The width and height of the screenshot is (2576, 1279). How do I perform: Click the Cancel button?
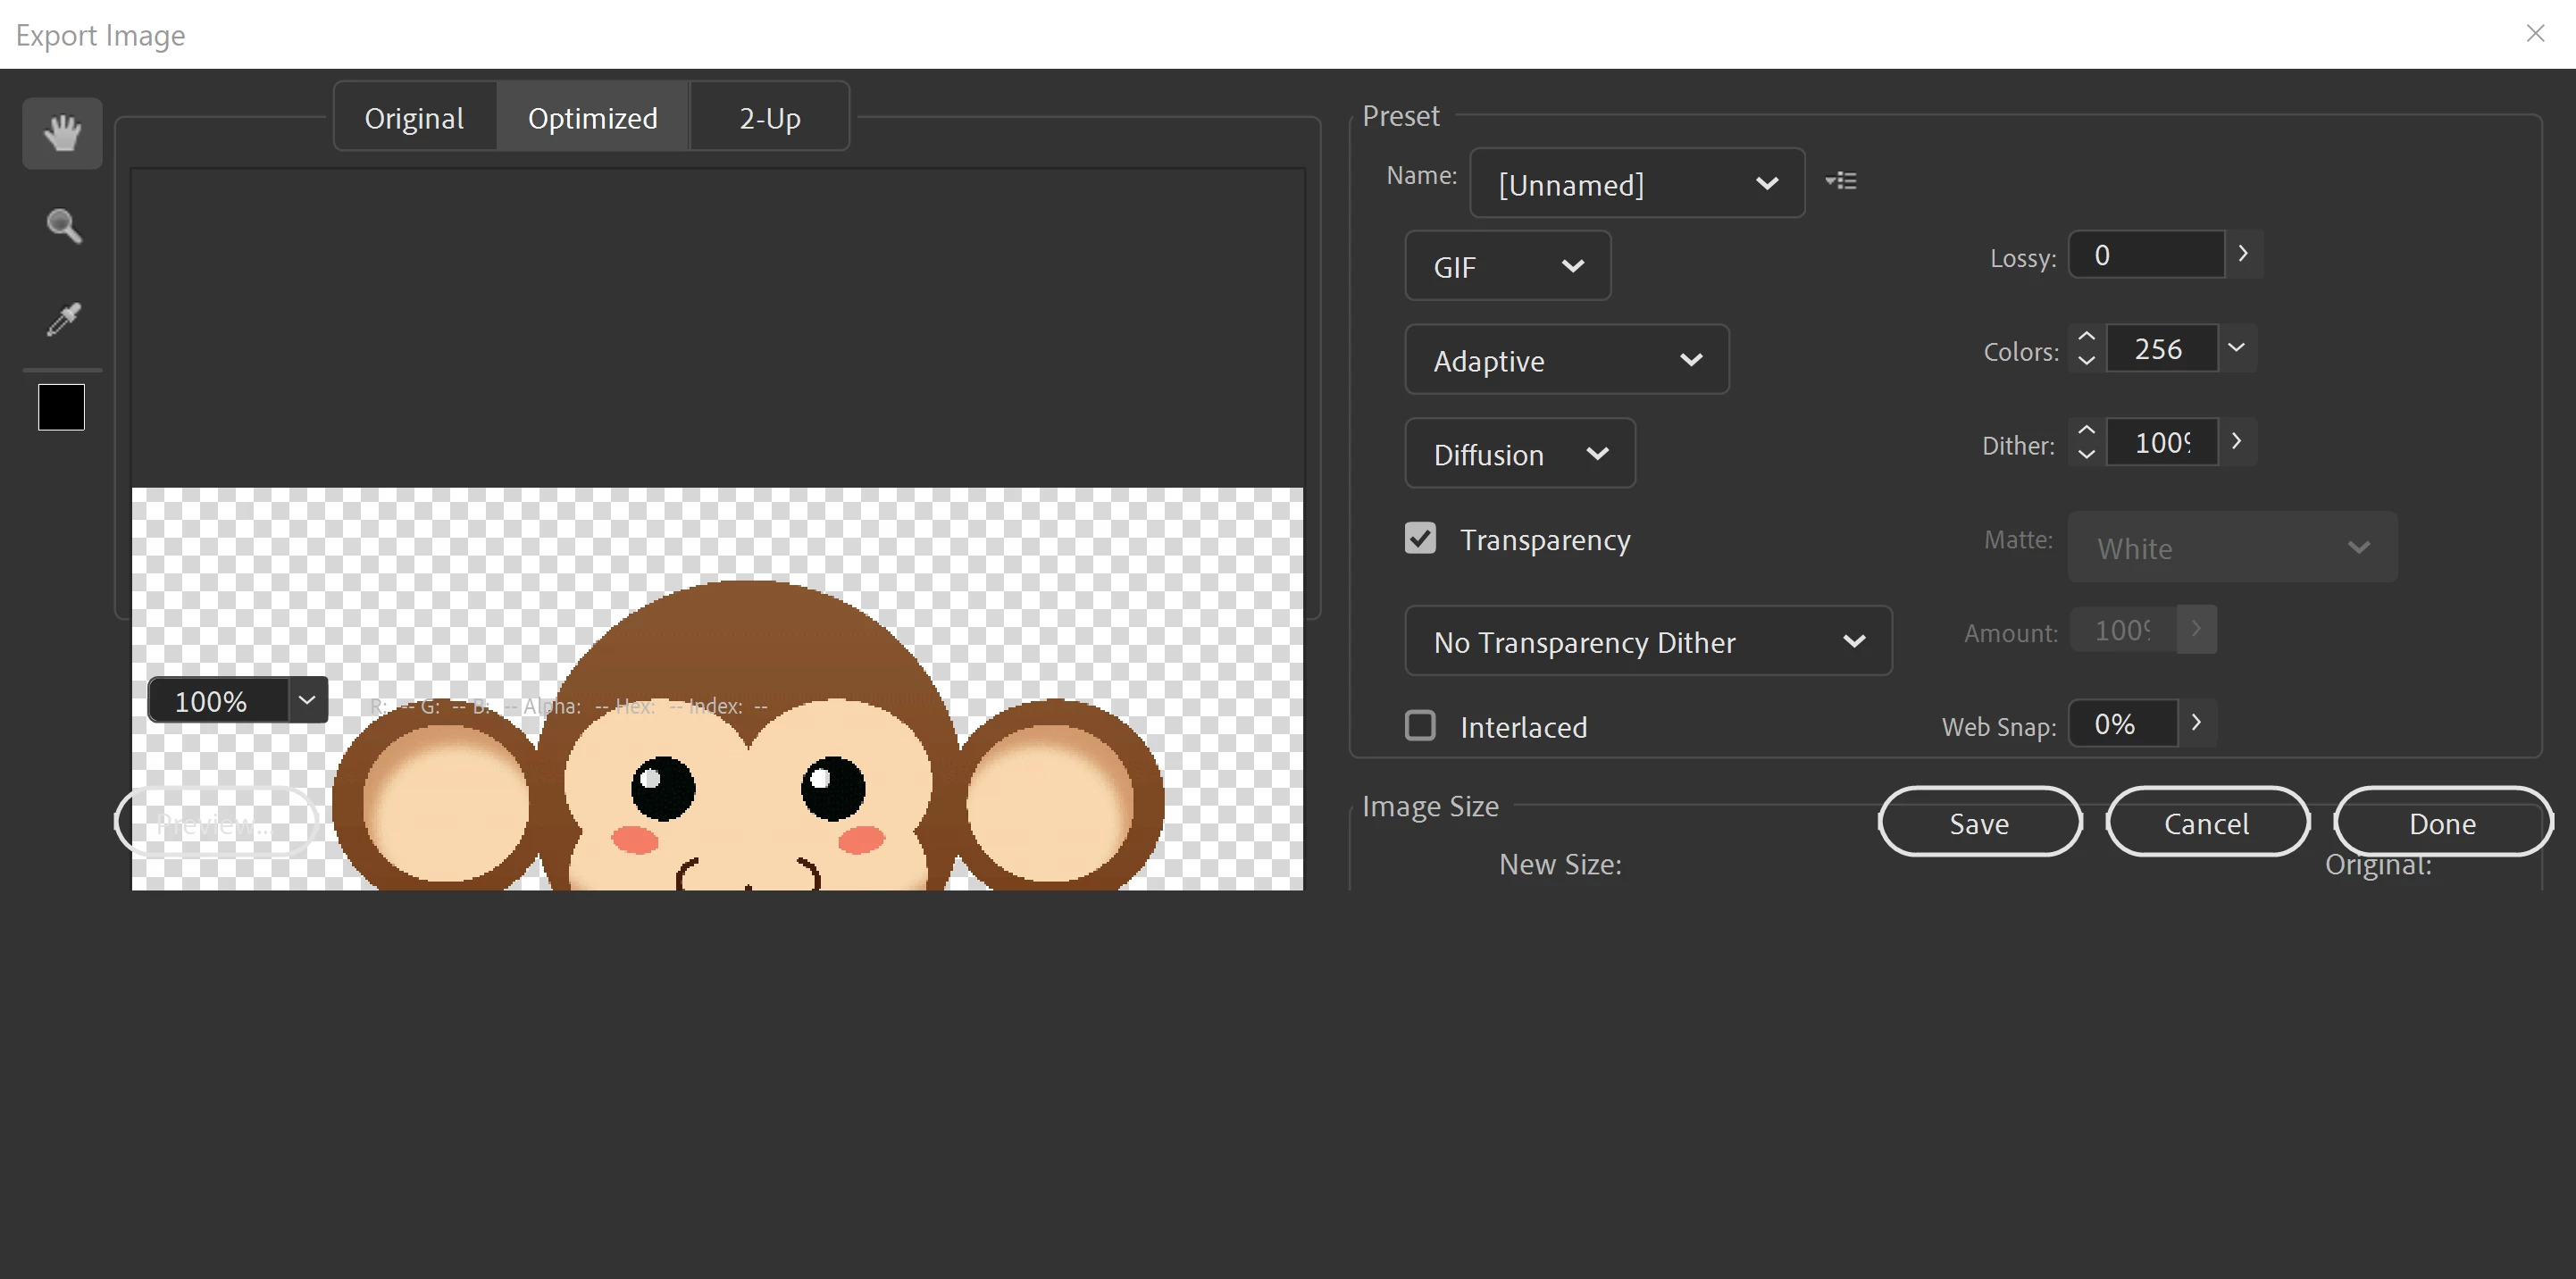(2206, 823)
